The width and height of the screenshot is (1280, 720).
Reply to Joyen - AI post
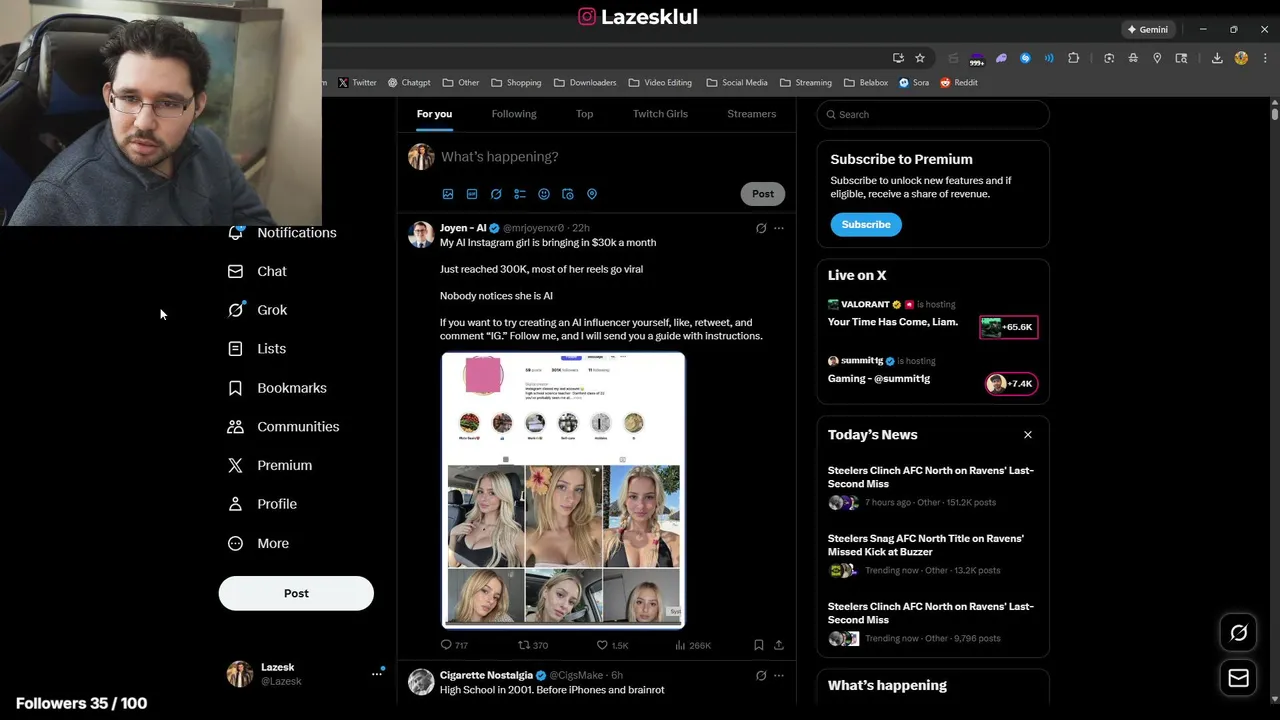[454, 645]
